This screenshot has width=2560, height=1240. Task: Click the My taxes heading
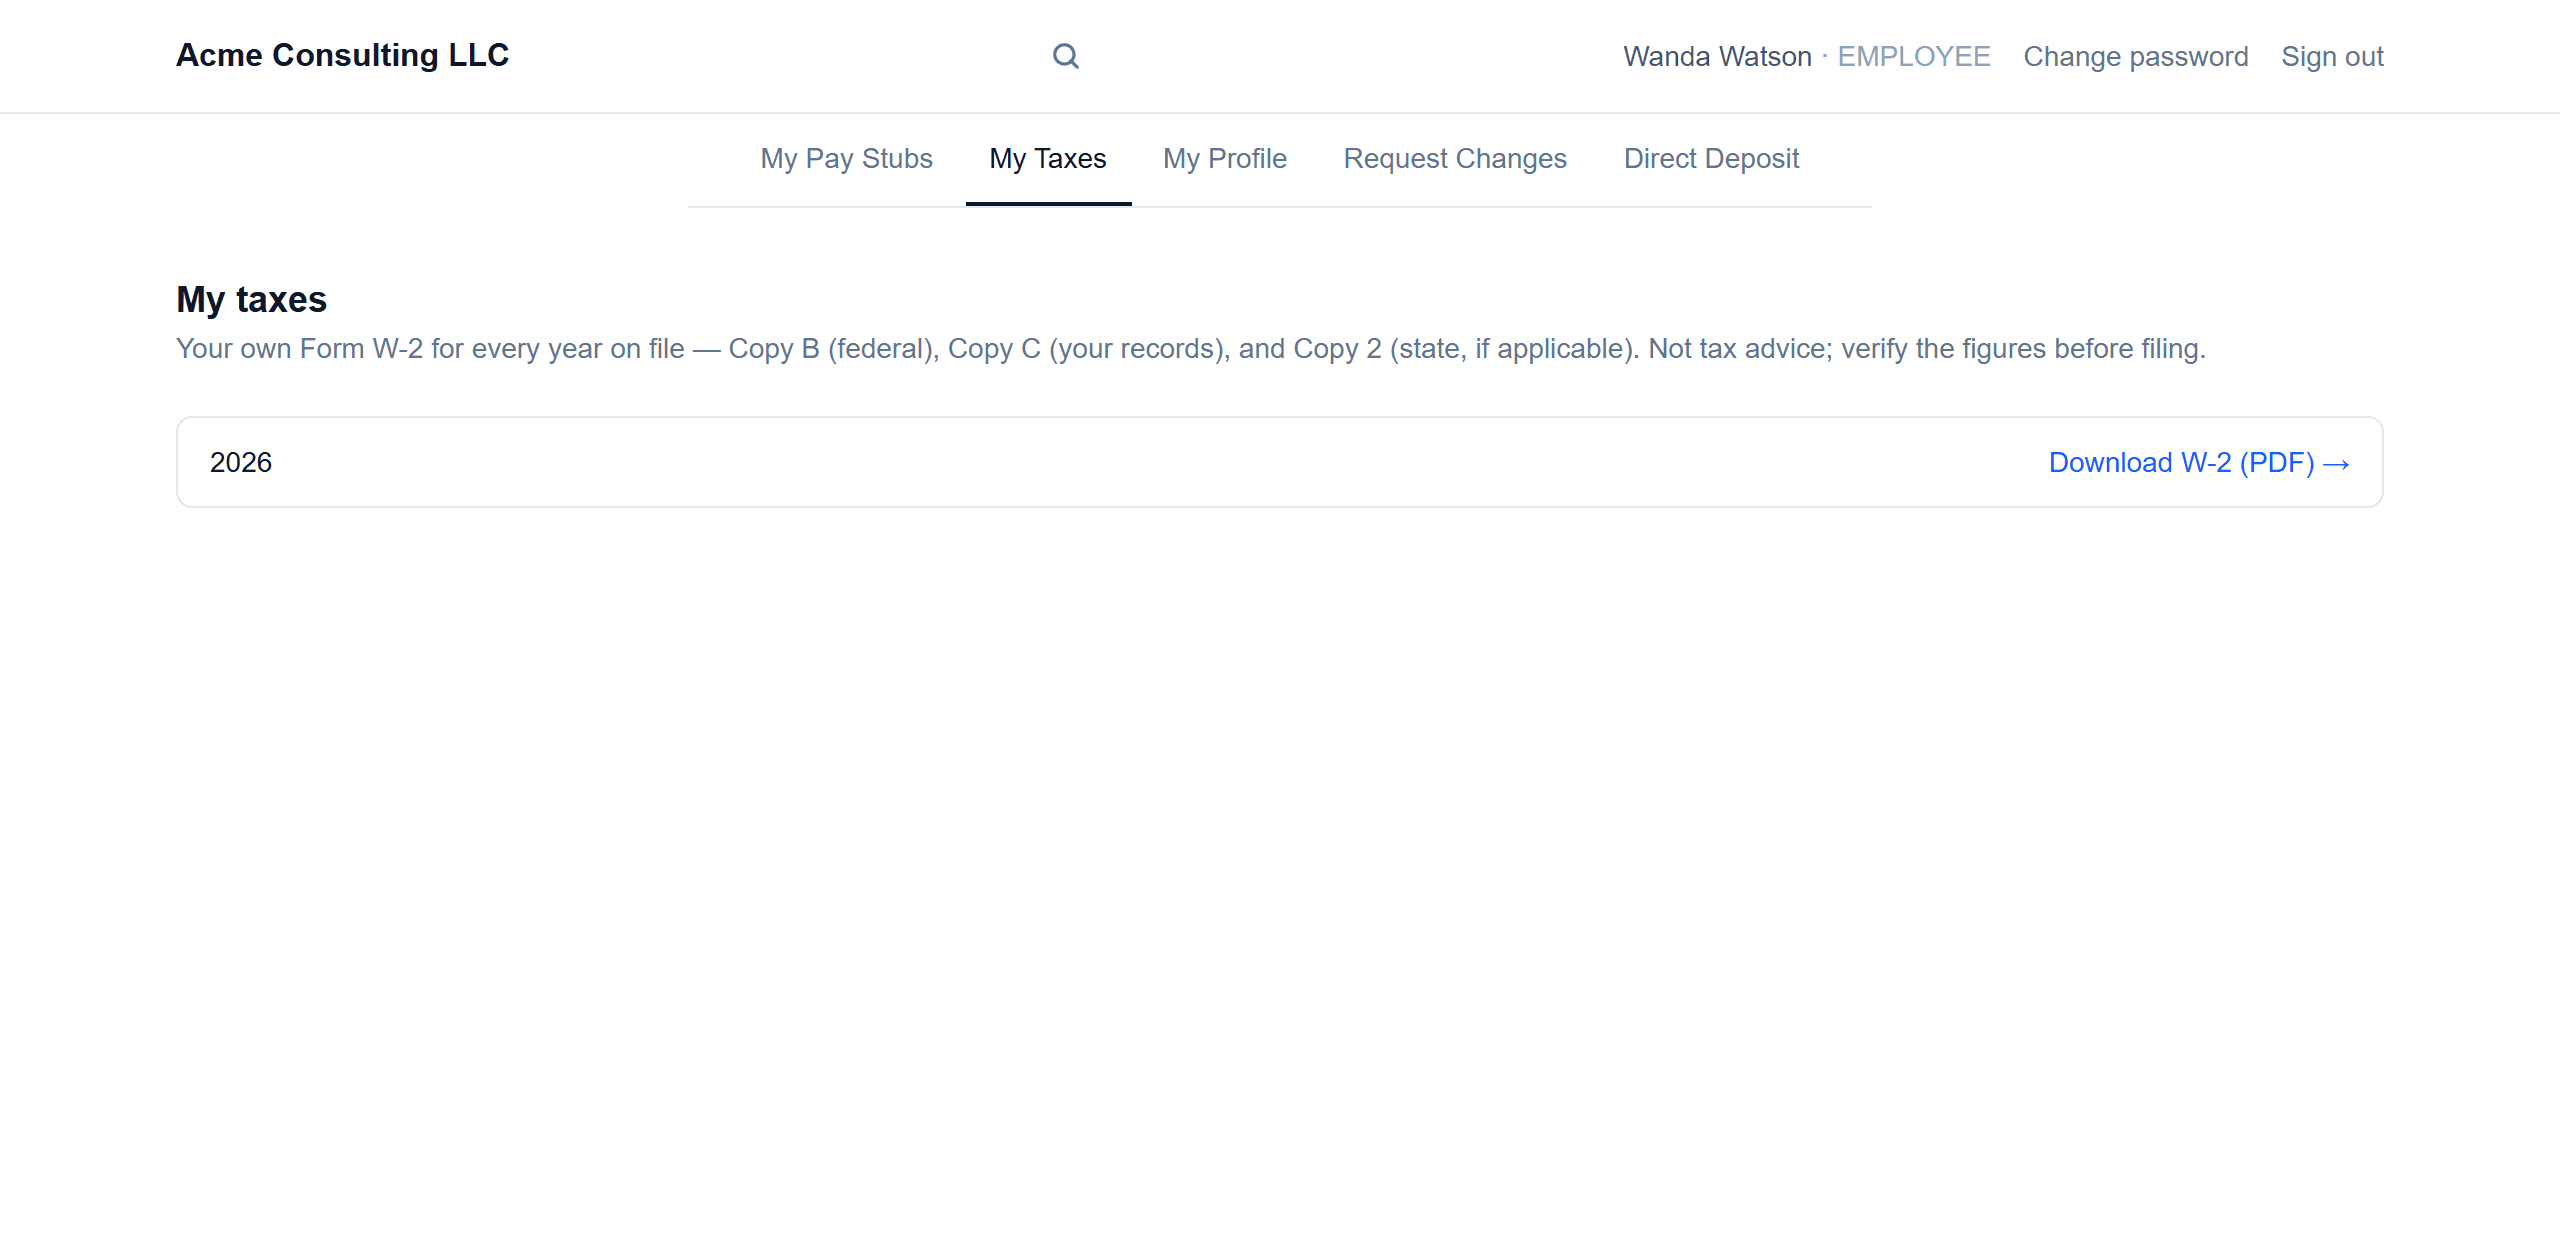point(251,299)
